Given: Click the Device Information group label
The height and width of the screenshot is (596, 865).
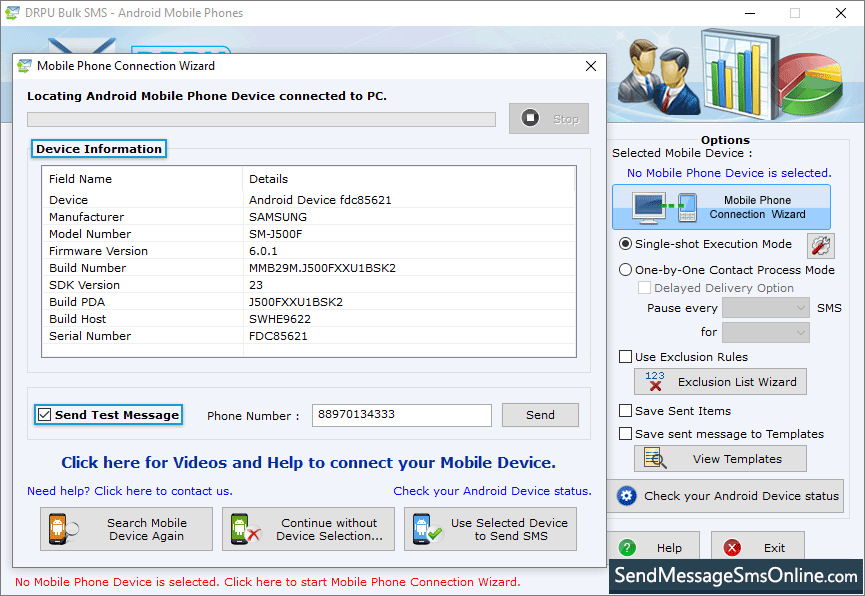Looking at the screenshot, I should coord(99,149).
